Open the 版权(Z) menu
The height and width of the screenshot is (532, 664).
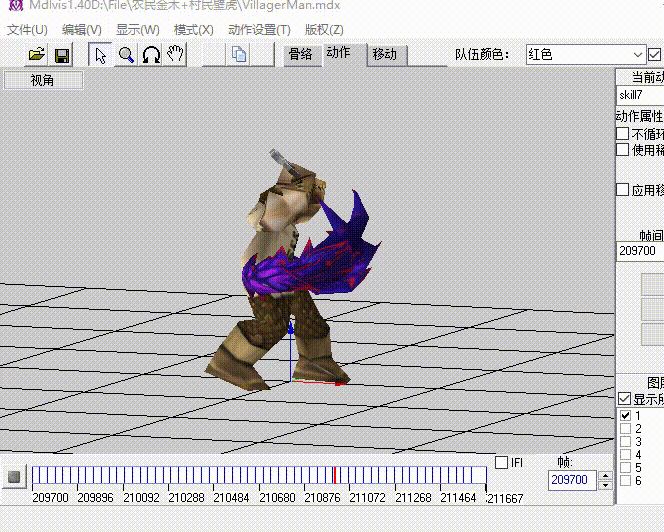coord(324,30)
